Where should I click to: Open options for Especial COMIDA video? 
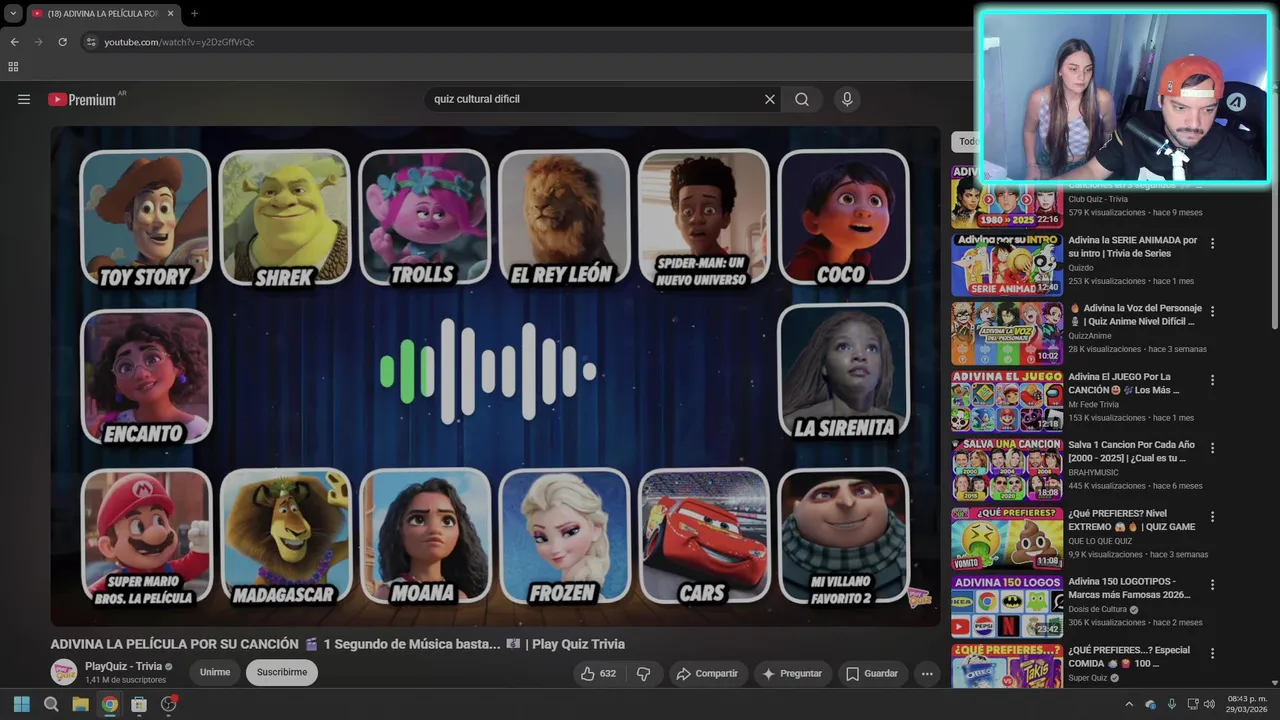[1213, 653]
